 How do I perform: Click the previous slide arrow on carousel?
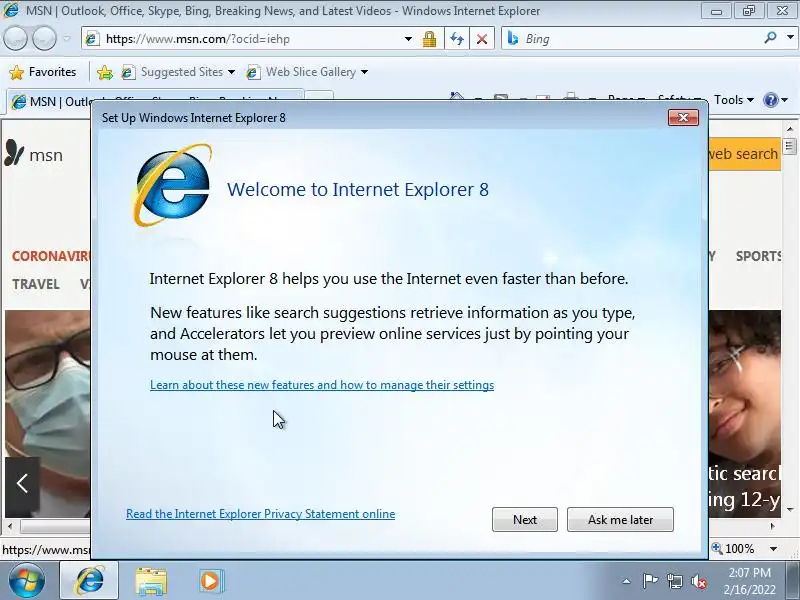[x=22, y=483]
